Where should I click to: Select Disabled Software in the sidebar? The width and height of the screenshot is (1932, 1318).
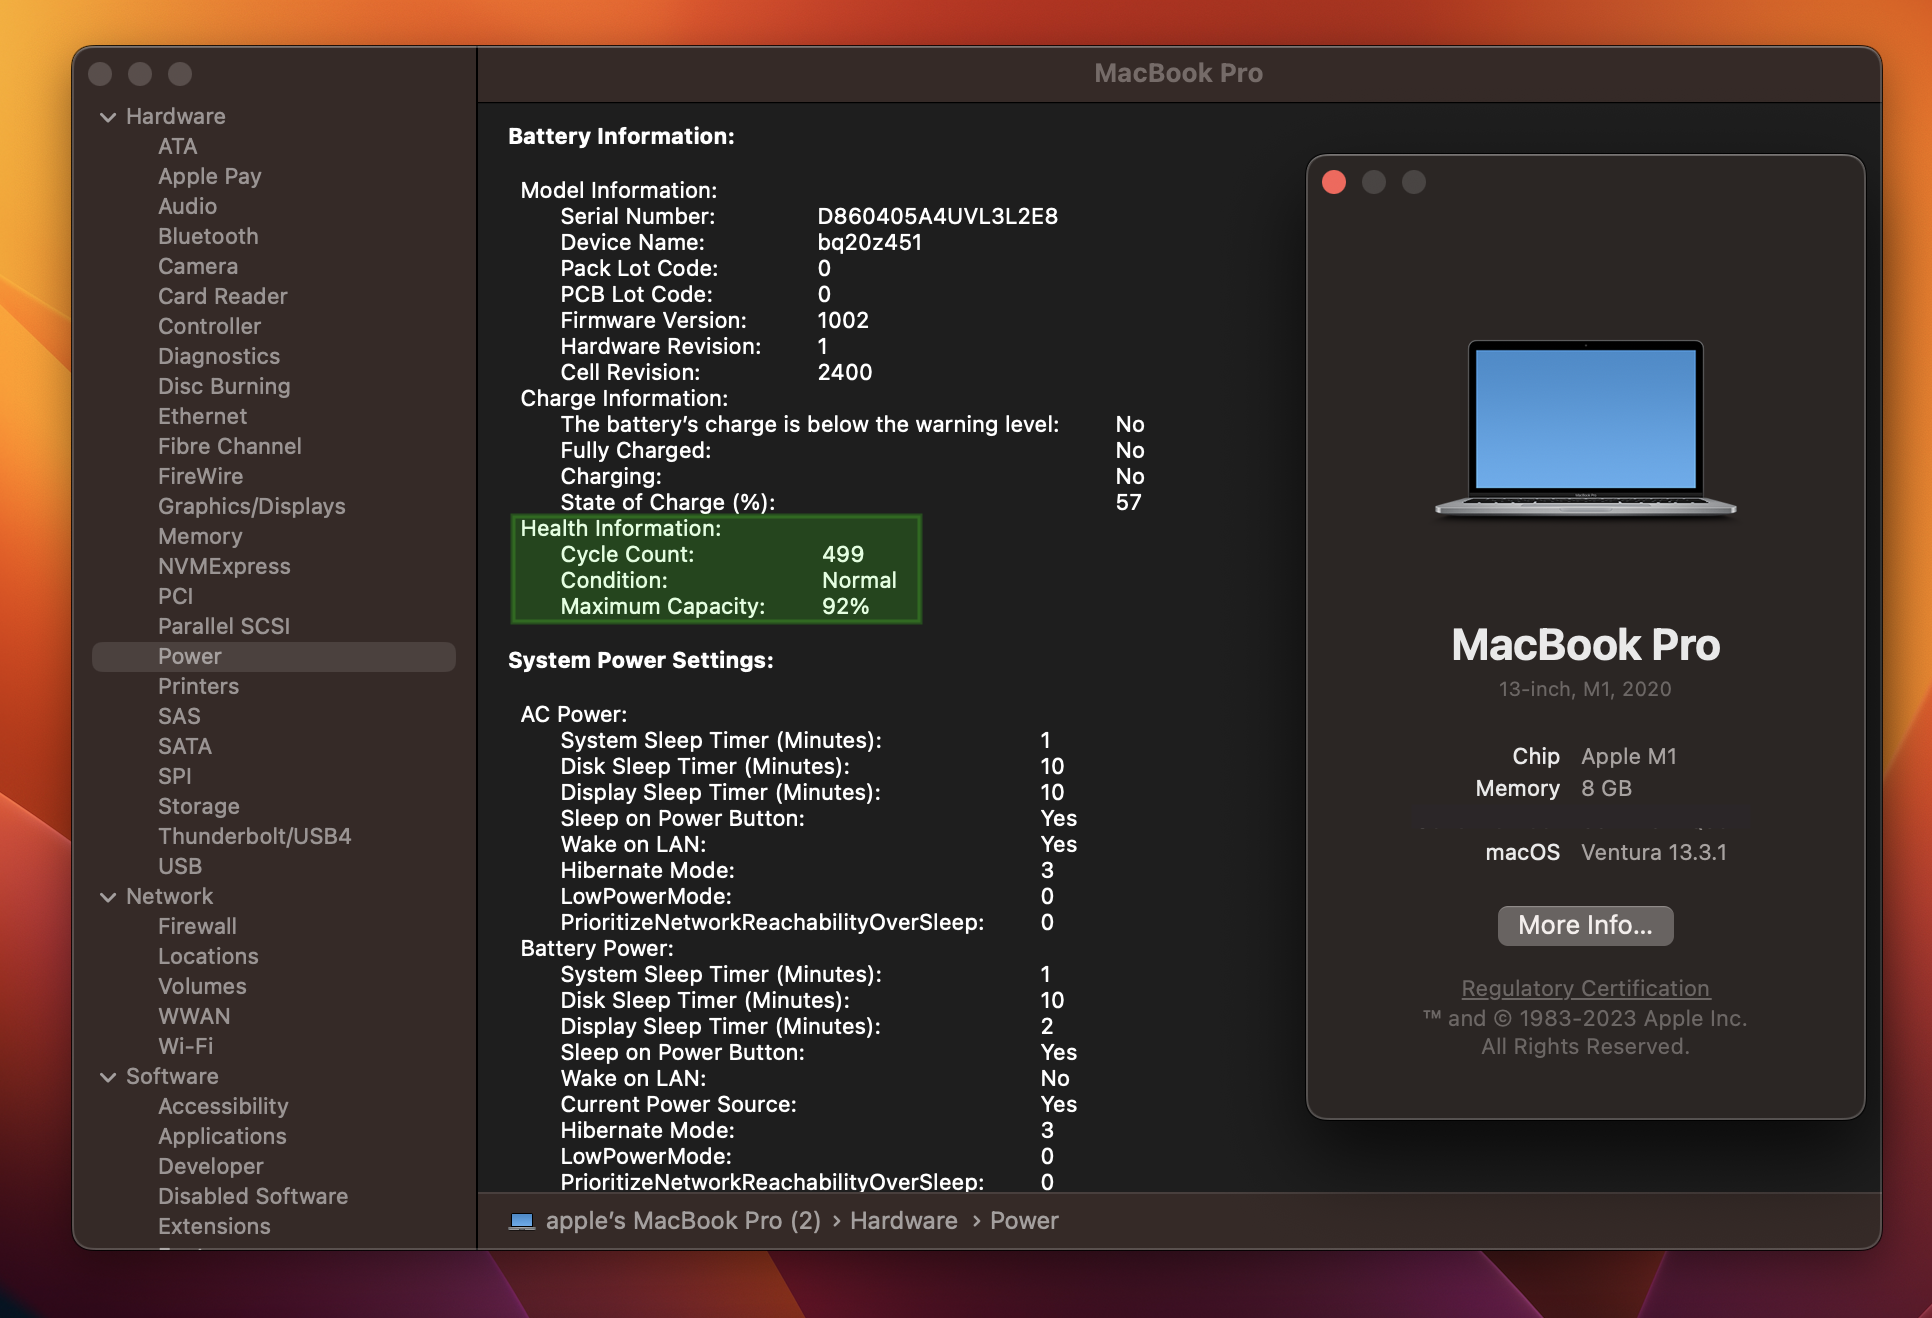(x=253, y=1196)
